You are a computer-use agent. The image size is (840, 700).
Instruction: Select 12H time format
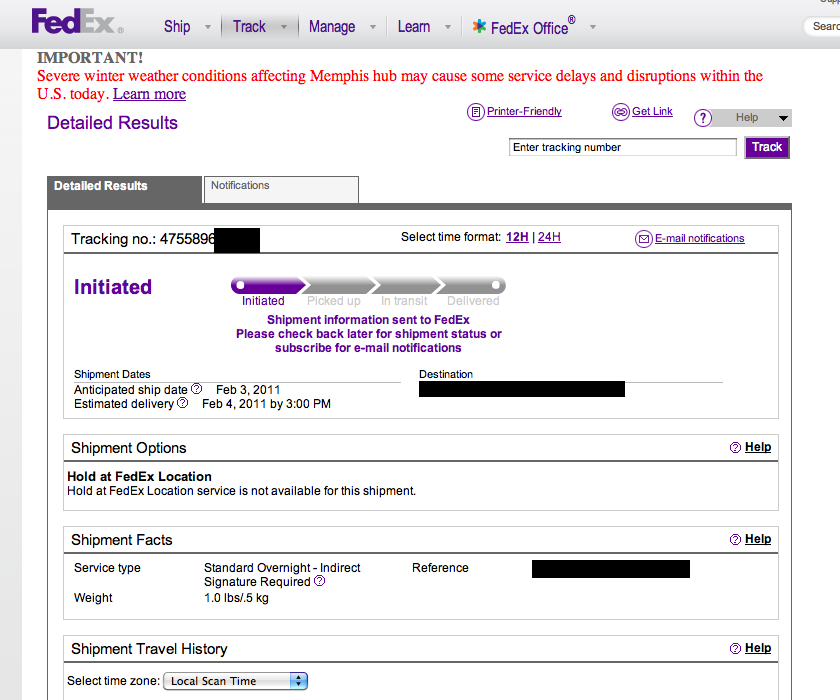517,237
